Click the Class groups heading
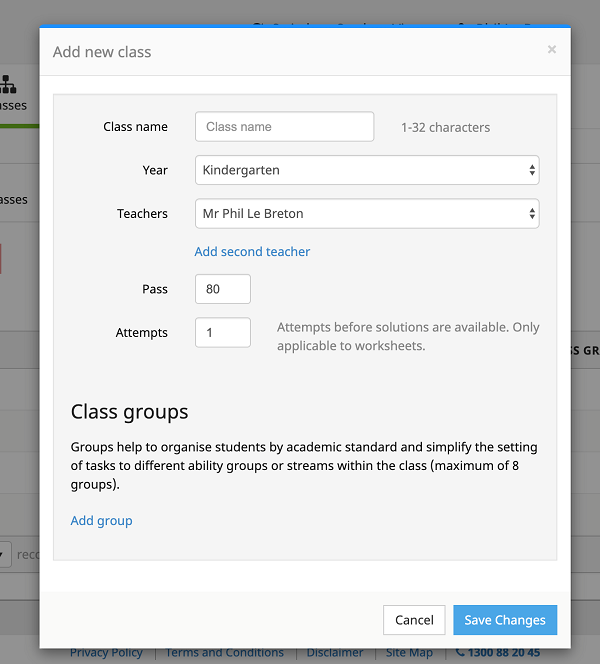 129,412
